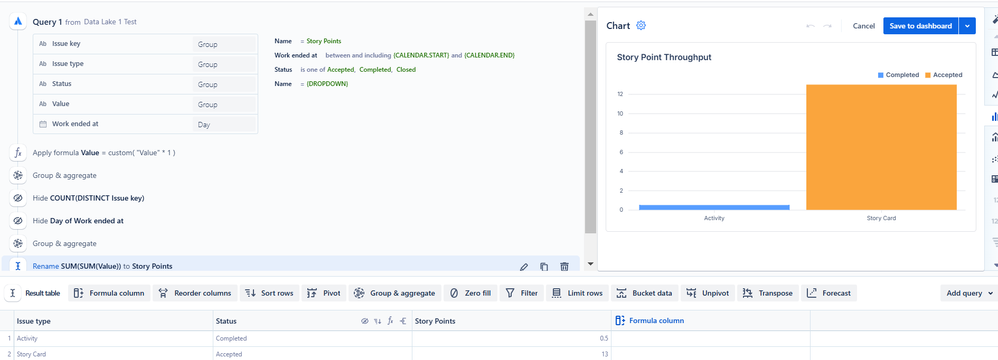Open chart settings gear icon
998x360 pixels.
click(x=641, y=25)
